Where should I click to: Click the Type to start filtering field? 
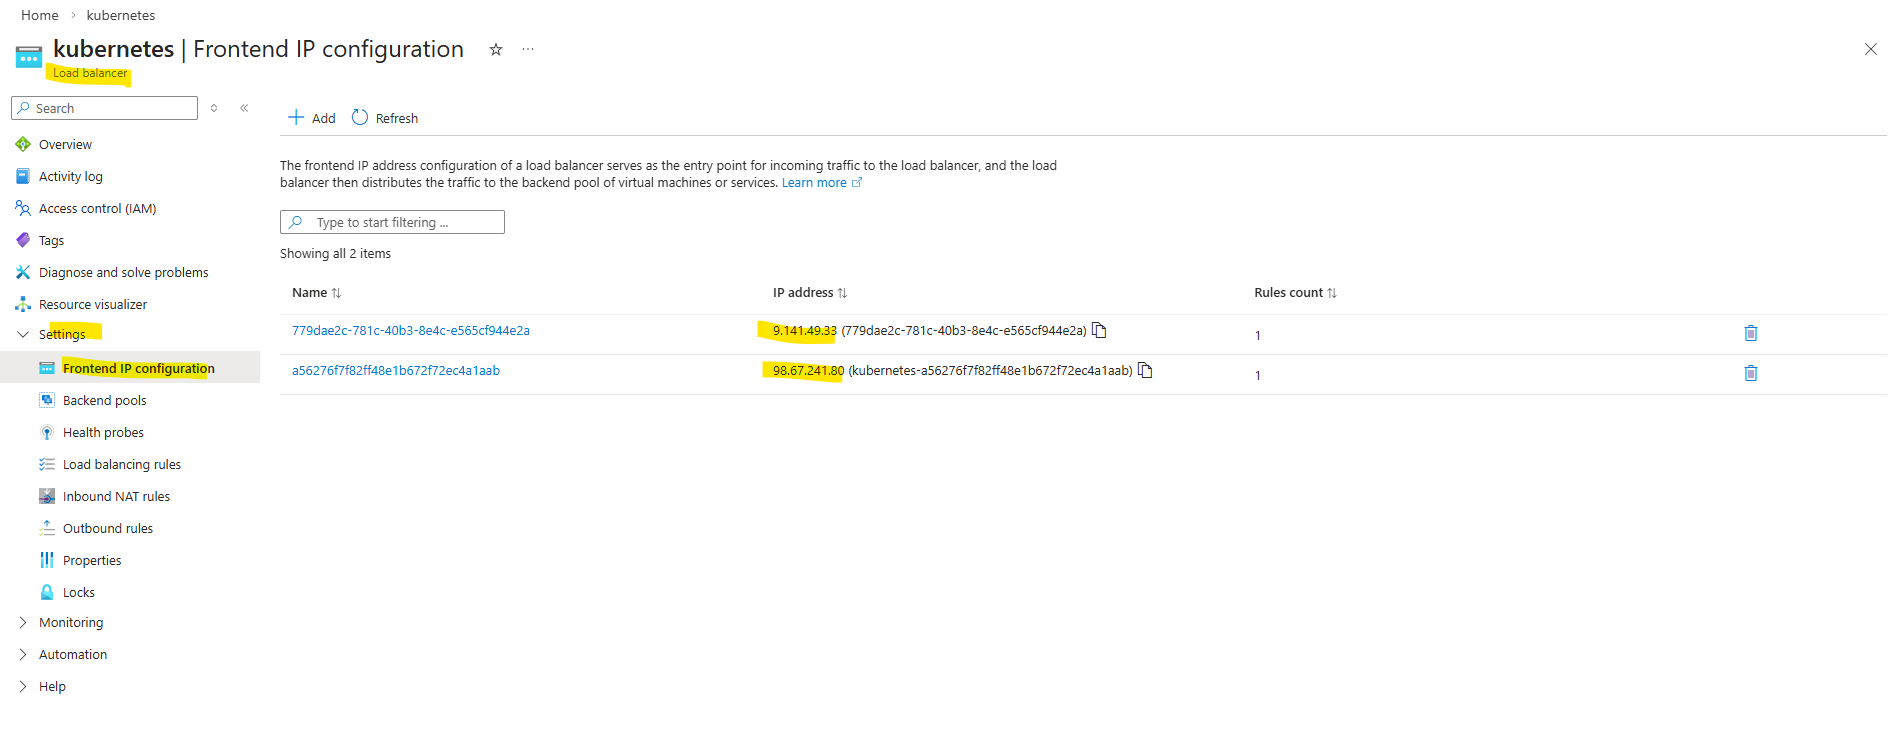pyautogui.click(x=392, y=222)
